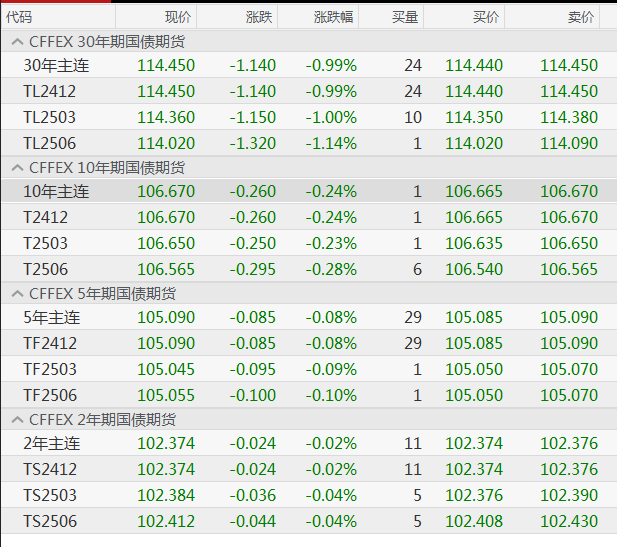
Task: Open the TL2506 contract
Action: point(50,144)
